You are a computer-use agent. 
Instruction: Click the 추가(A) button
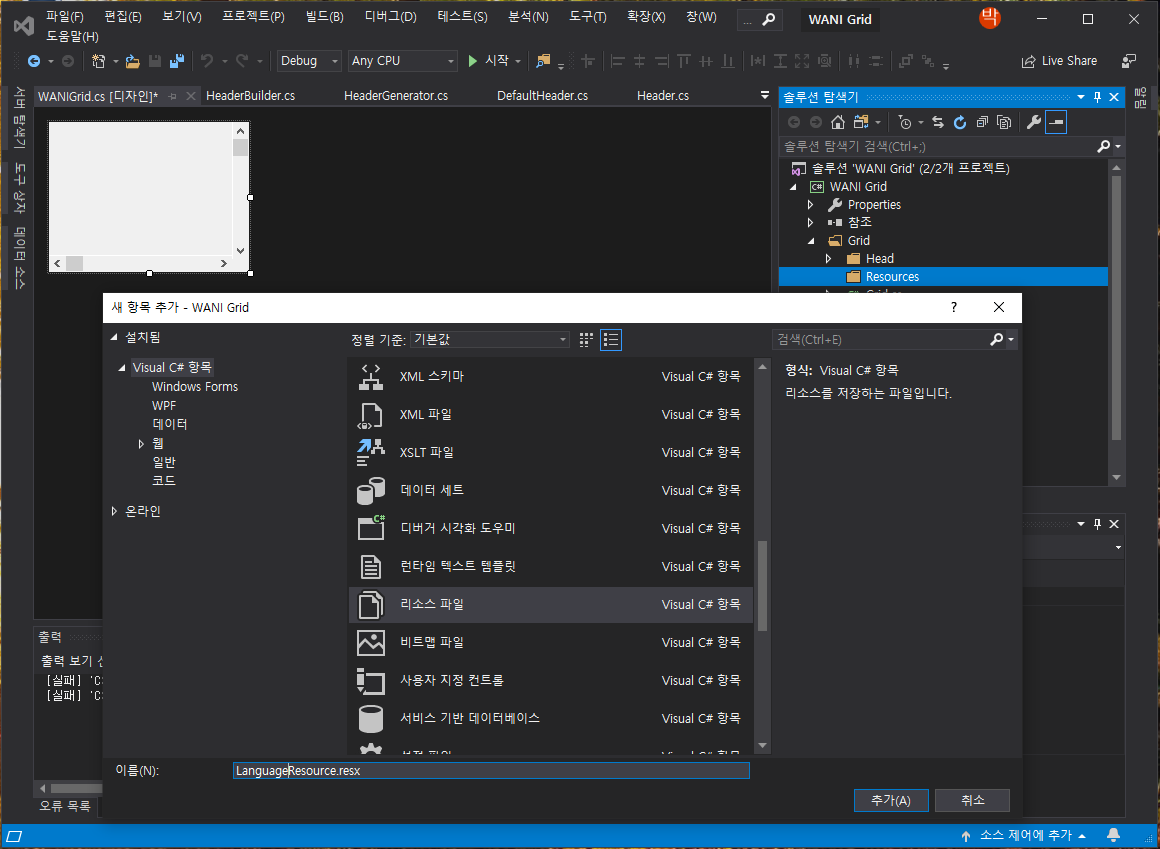coord(891,800)
